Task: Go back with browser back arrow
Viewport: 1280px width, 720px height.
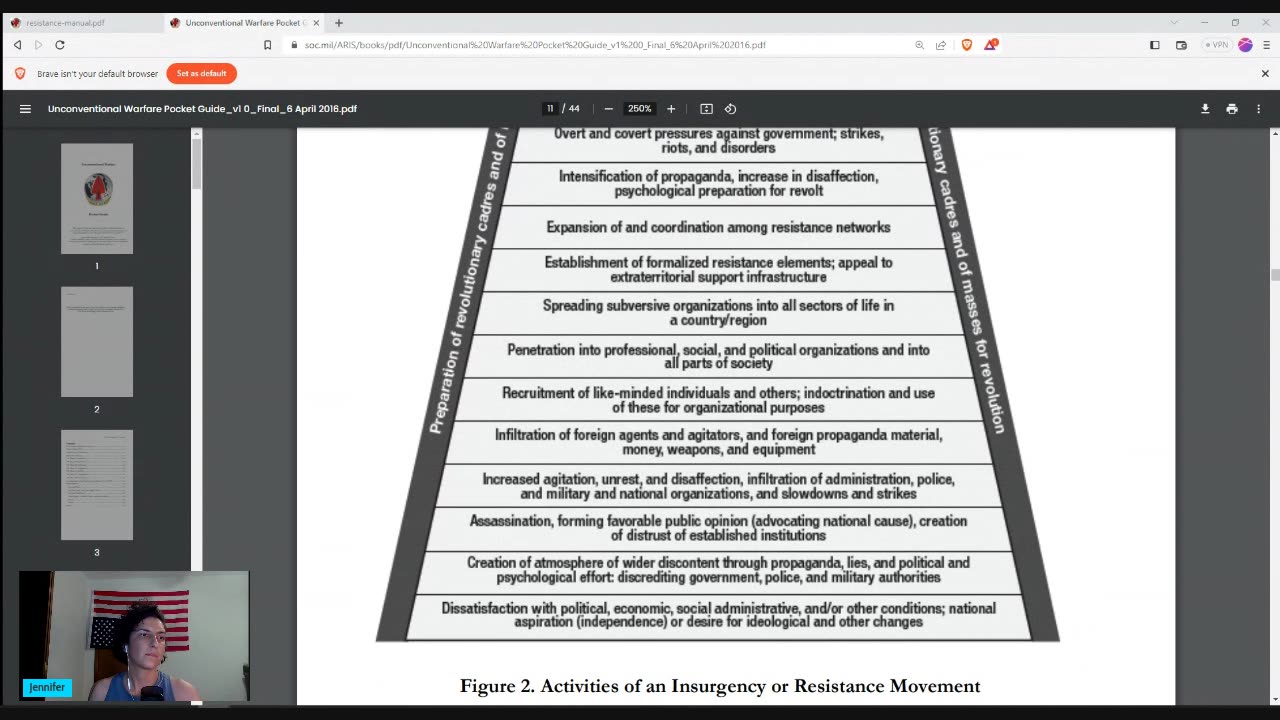Action: (17, 45)
